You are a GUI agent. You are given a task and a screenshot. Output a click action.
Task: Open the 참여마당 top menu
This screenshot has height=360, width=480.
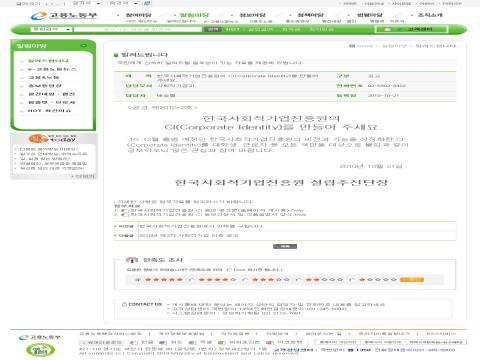coord(139,15)
